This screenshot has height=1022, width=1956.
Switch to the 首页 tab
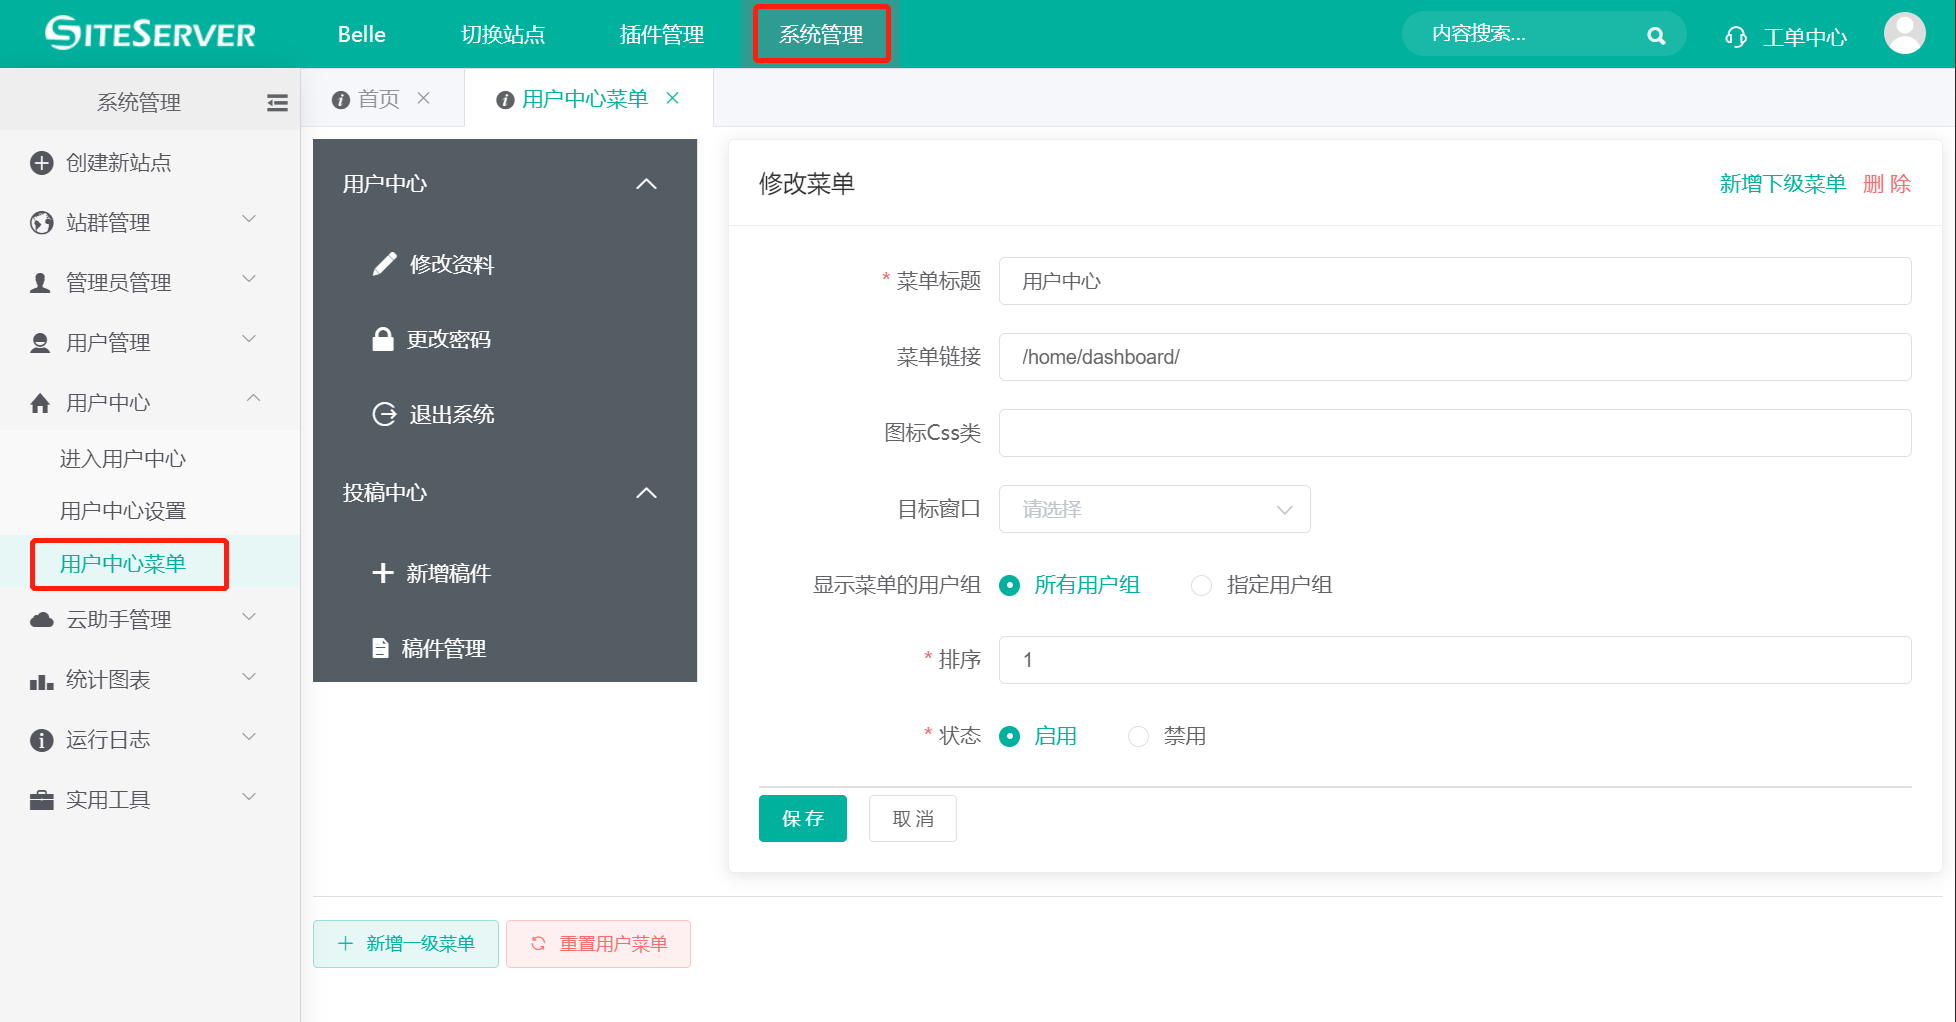click(379, 98)
